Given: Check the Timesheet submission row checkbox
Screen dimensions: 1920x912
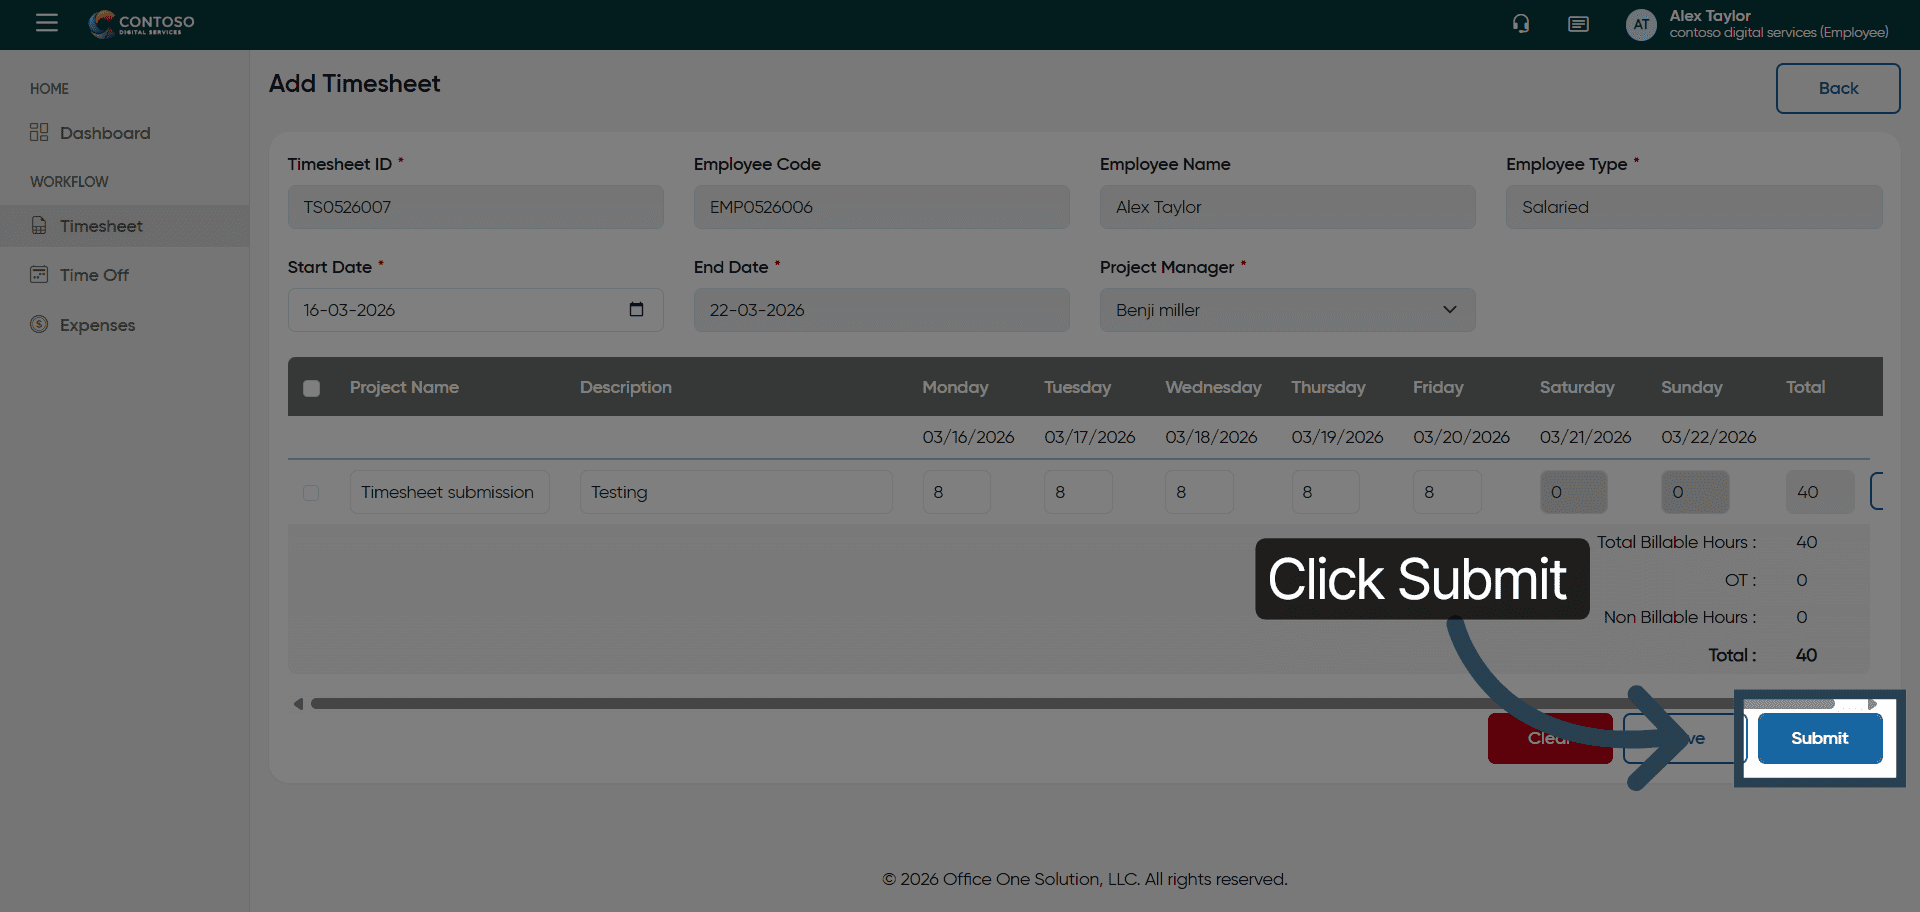Looking at the screenshot, I should click(311, 493).
